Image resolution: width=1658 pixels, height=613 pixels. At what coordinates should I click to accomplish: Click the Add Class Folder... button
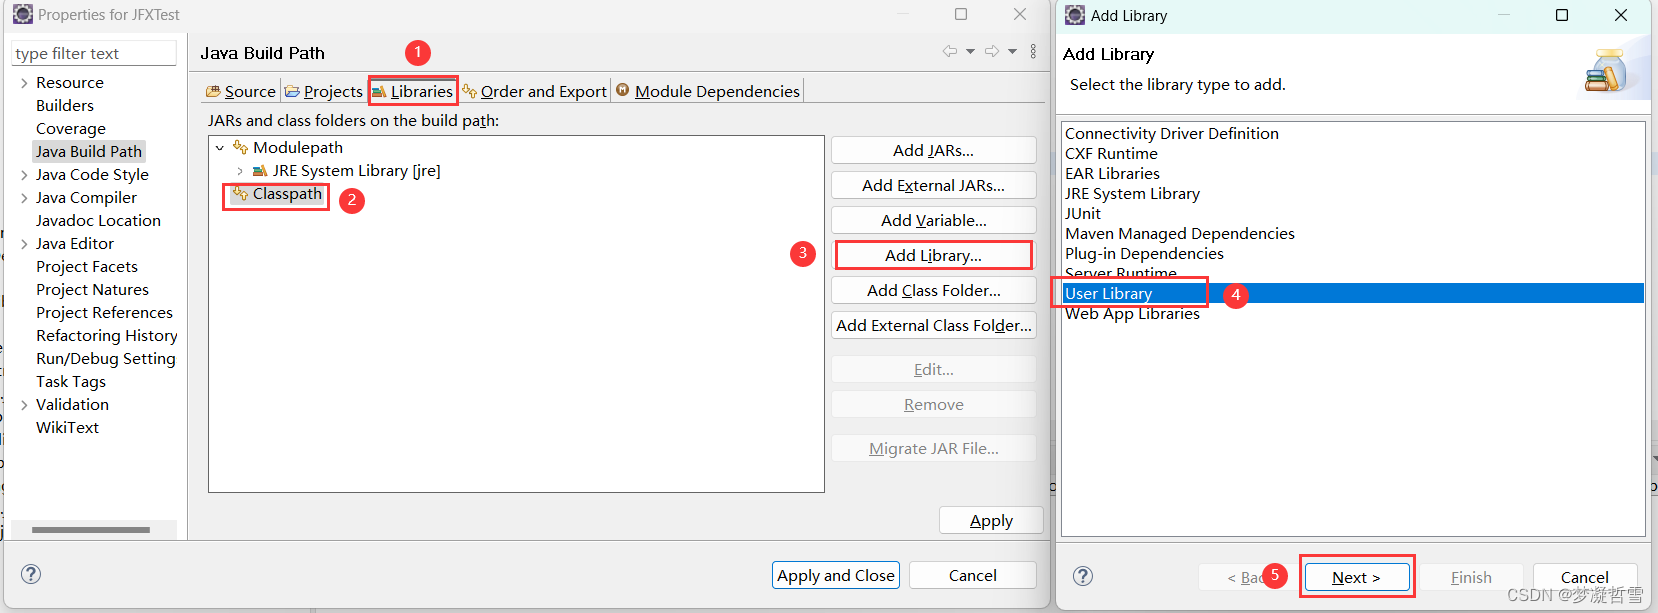click(x=933, y=290)
